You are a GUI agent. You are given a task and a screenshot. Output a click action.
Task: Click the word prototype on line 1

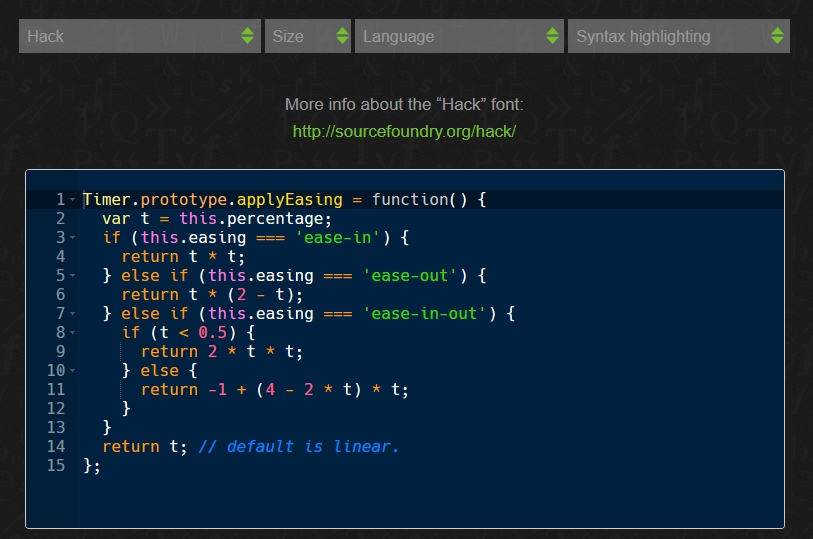184,200
